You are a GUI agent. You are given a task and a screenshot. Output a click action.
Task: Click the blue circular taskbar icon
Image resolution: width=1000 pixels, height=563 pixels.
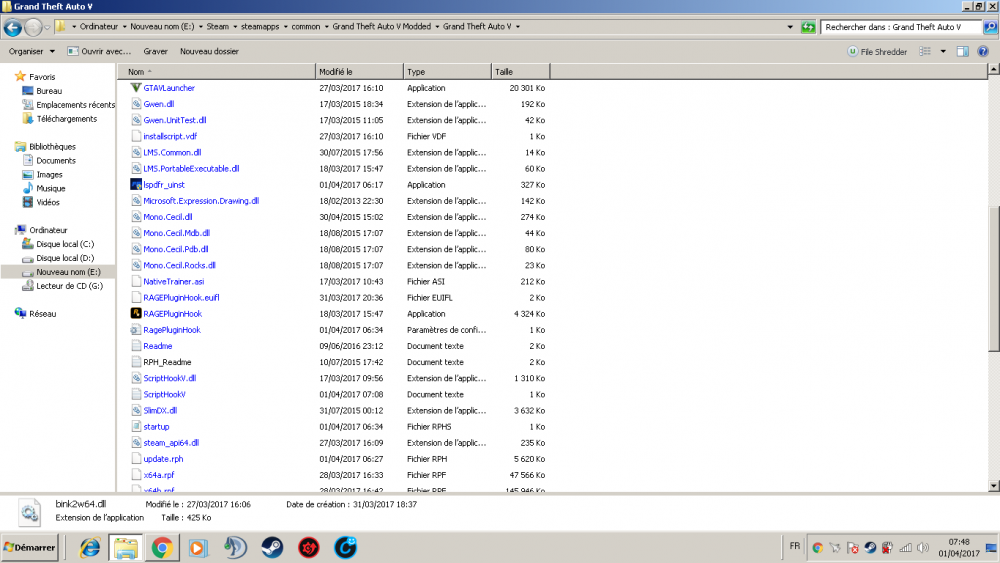coord(345,548)
